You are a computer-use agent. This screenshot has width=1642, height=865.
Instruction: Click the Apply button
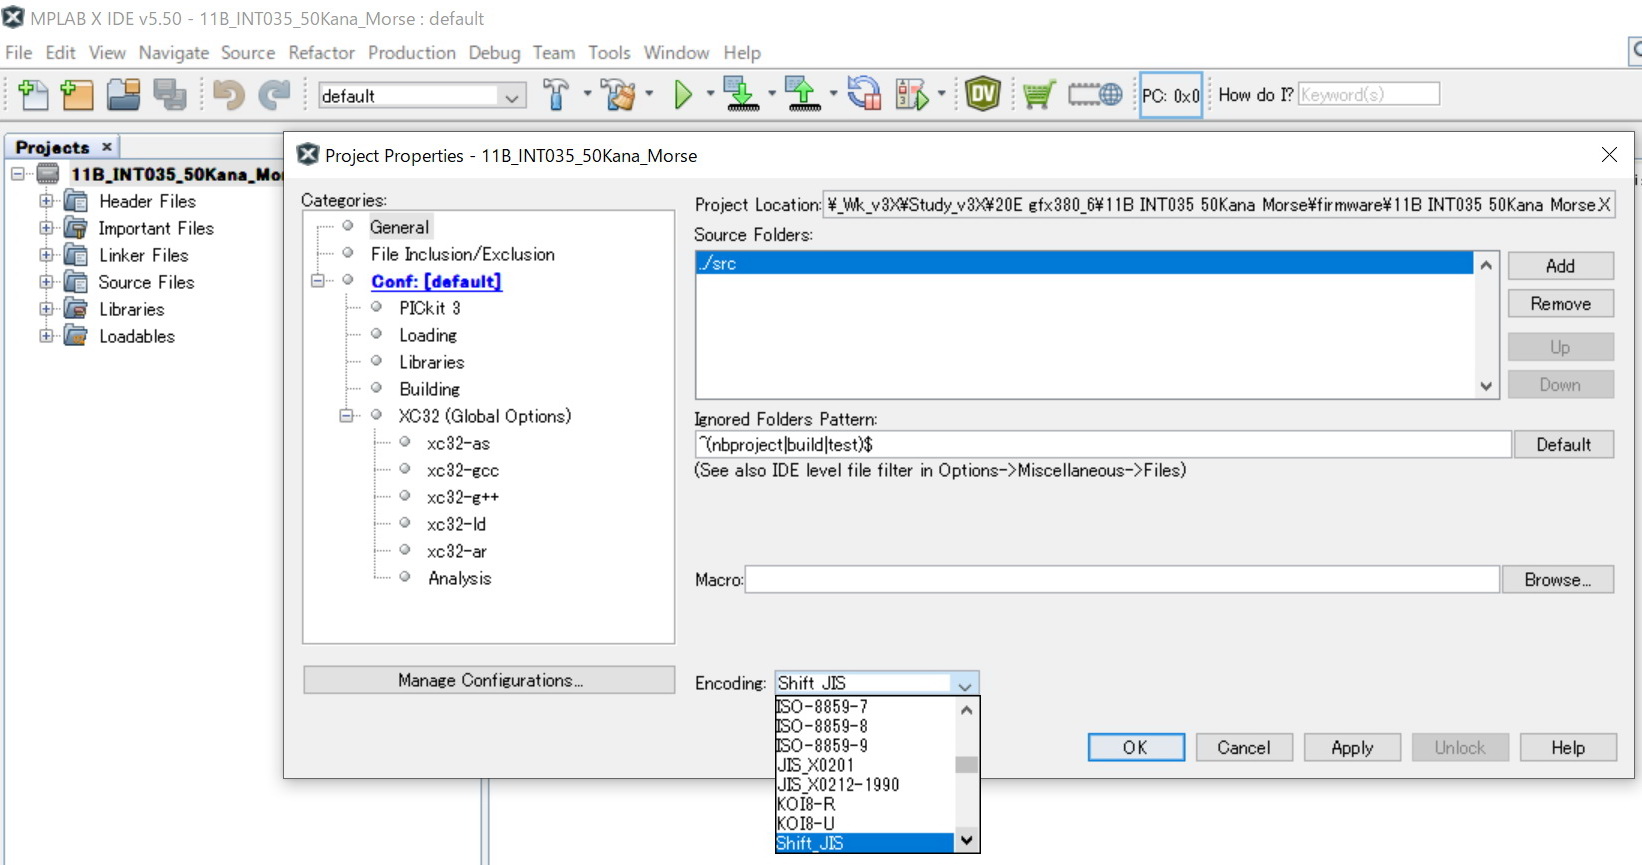1352,747
